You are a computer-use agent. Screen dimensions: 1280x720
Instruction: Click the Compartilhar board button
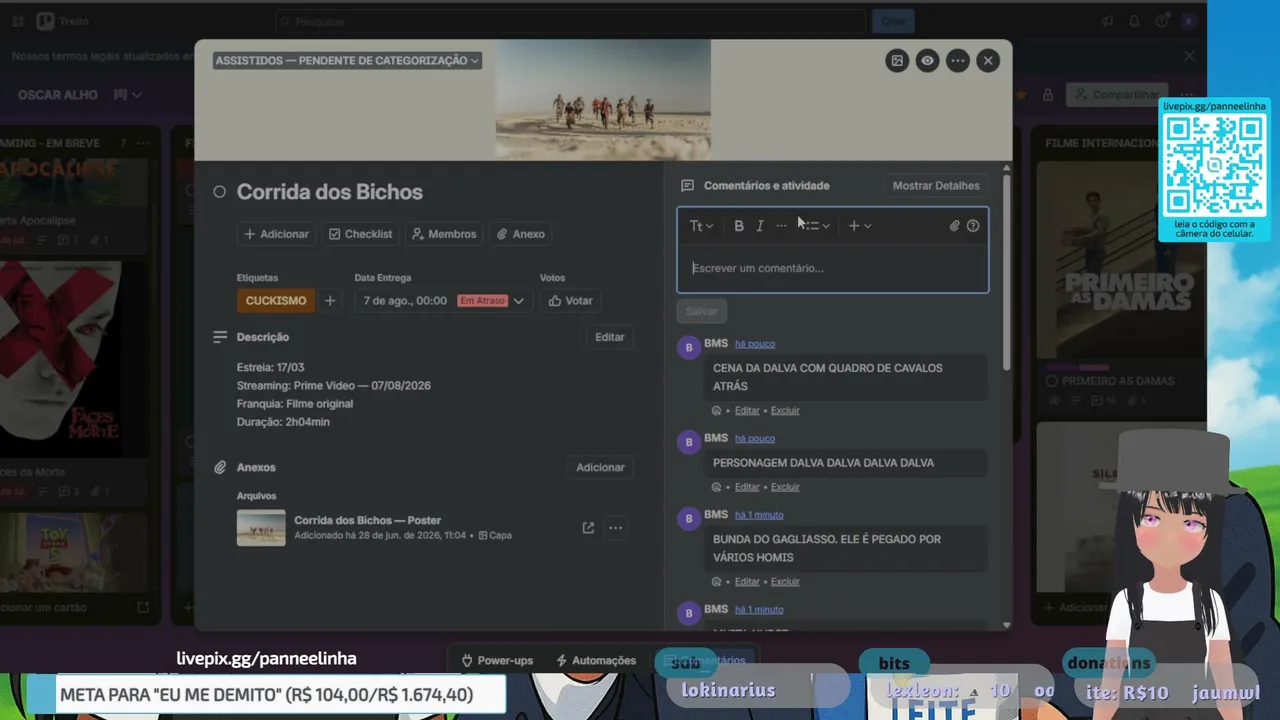coord(1116,95)
